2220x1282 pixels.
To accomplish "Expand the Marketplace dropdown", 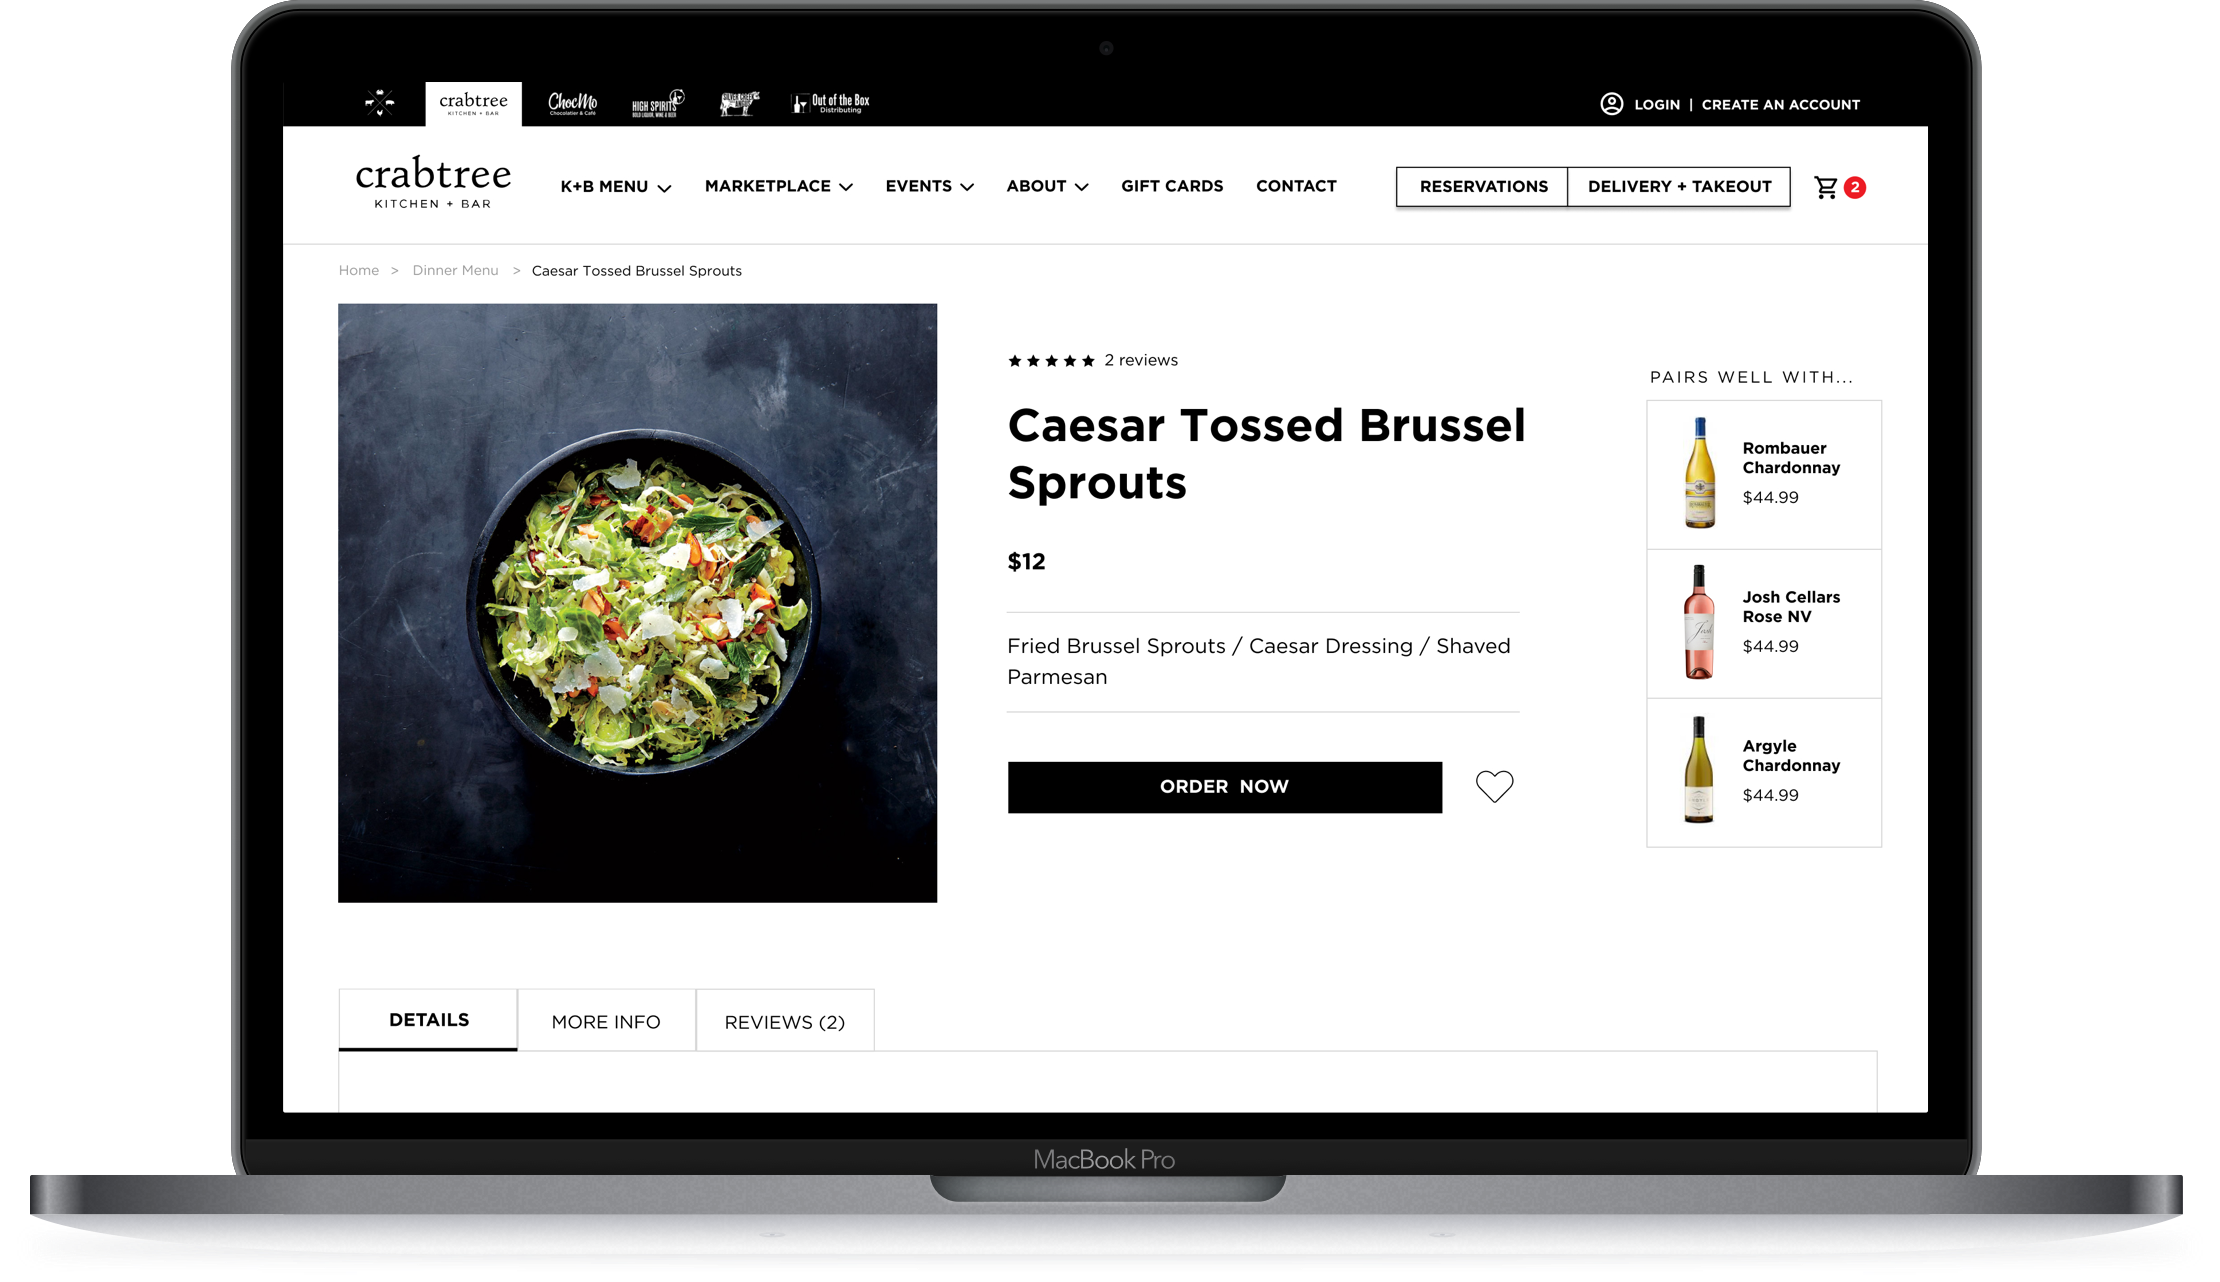I will [778, 186].
